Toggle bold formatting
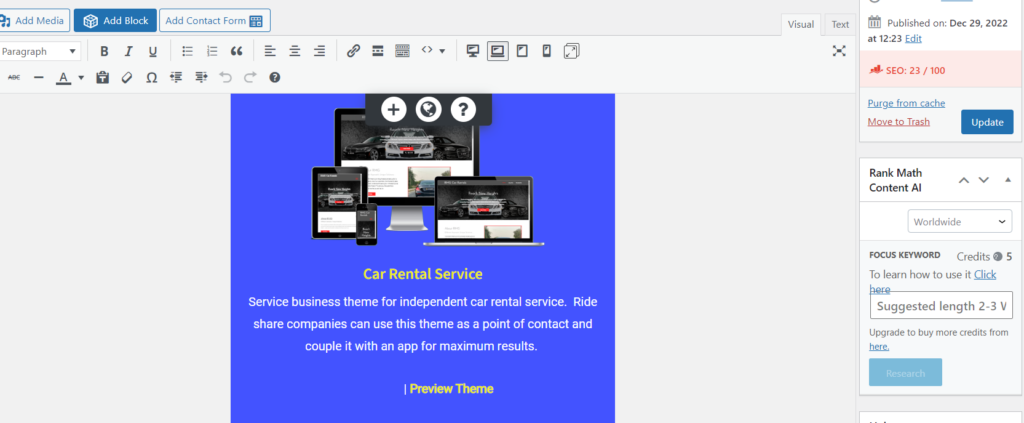 104,51
